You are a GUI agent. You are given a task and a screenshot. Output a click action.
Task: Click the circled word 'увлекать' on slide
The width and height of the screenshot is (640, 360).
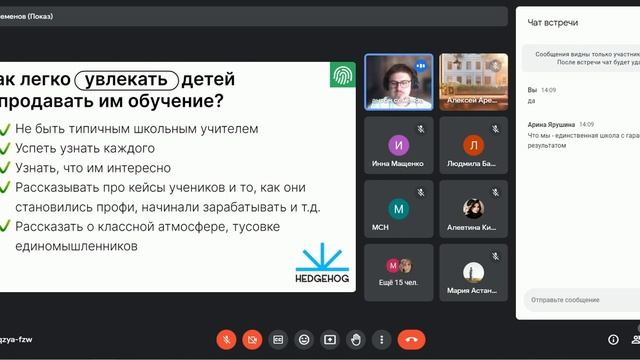click(127, 80)
